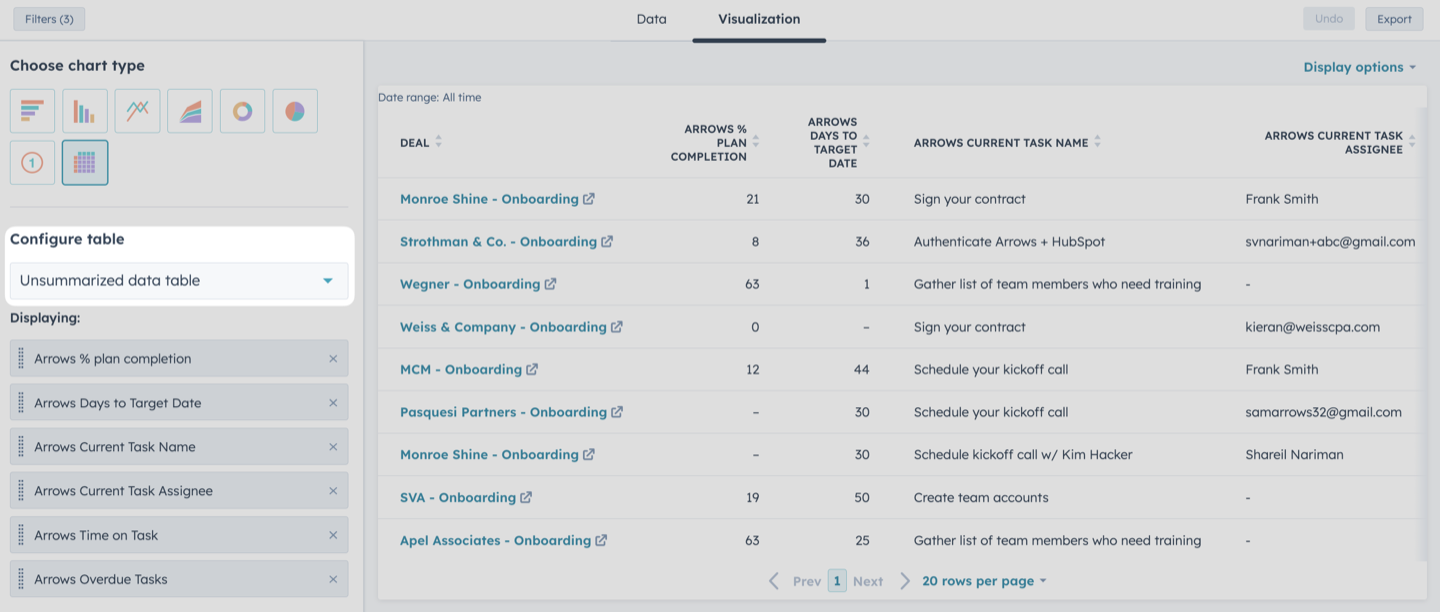Select the Visualization tab

coord(759,19)
